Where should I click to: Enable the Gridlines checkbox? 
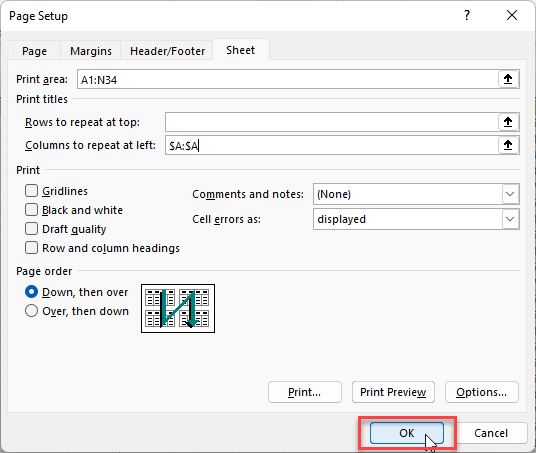31,191
